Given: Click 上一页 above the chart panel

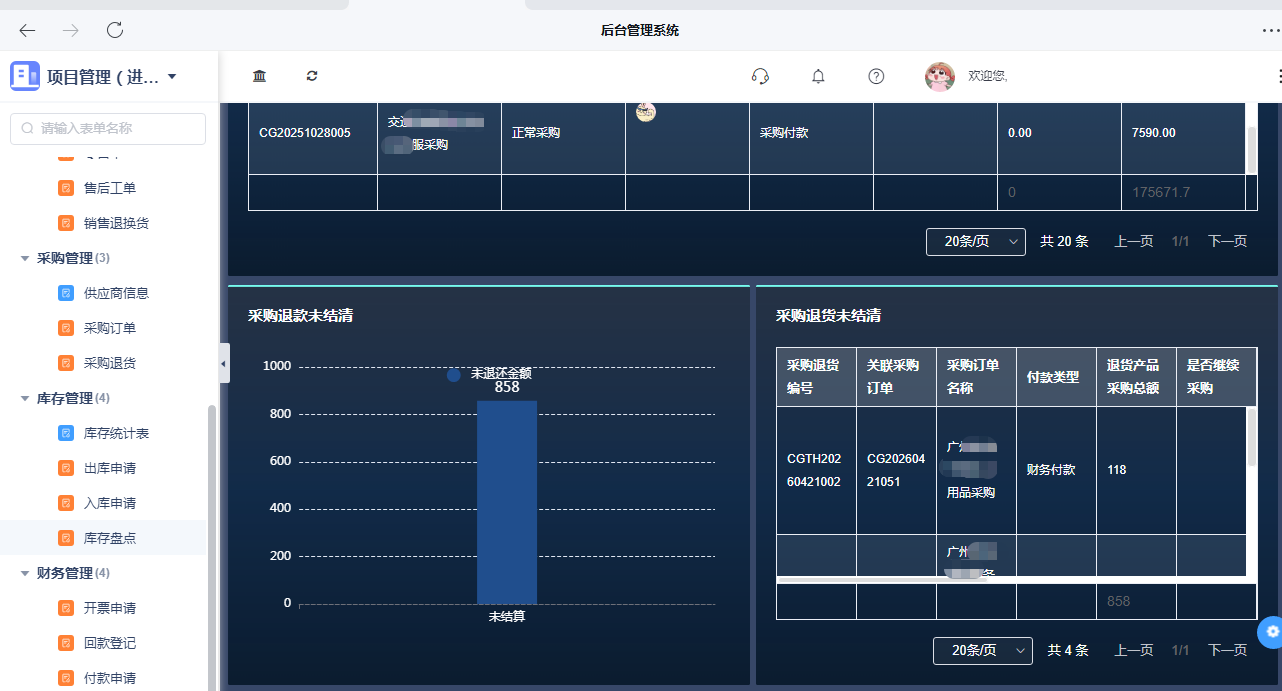Looking at the screenshot, I should pyautogui.click(x=1133, y=241).
